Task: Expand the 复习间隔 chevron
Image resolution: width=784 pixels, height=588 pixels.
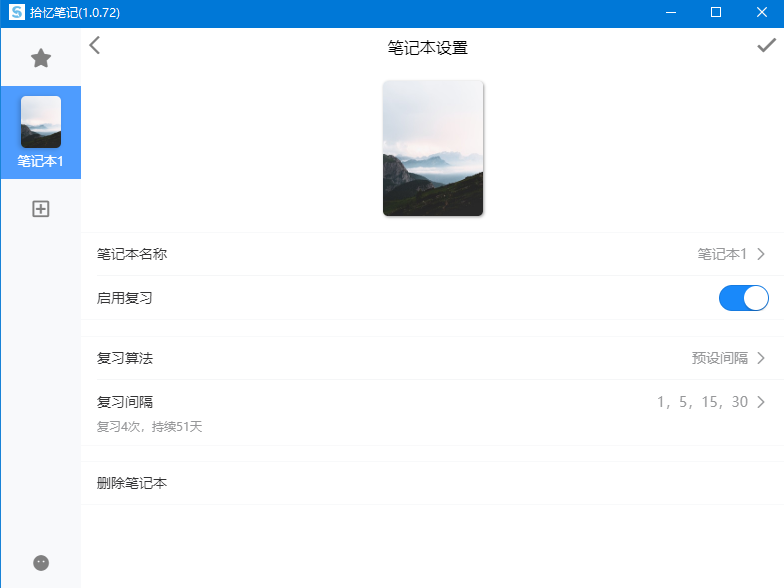Action: [761, 402]
